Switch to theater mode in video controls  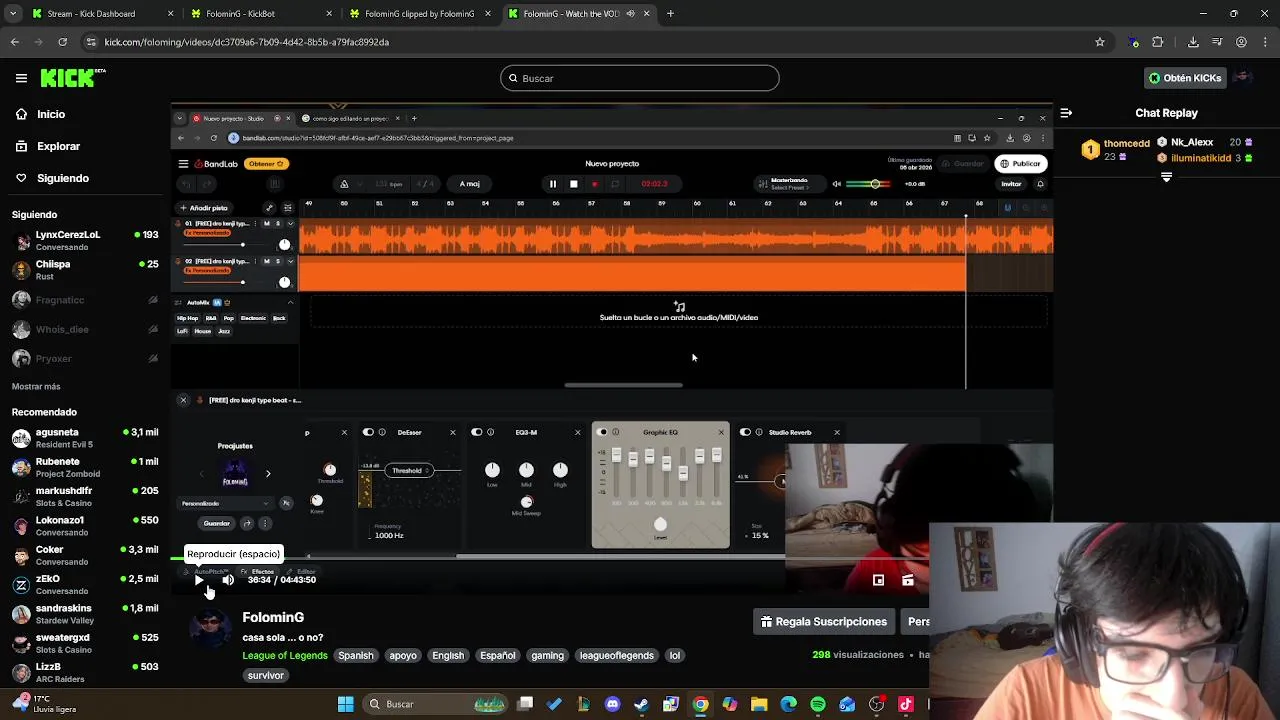coord(908,580)
